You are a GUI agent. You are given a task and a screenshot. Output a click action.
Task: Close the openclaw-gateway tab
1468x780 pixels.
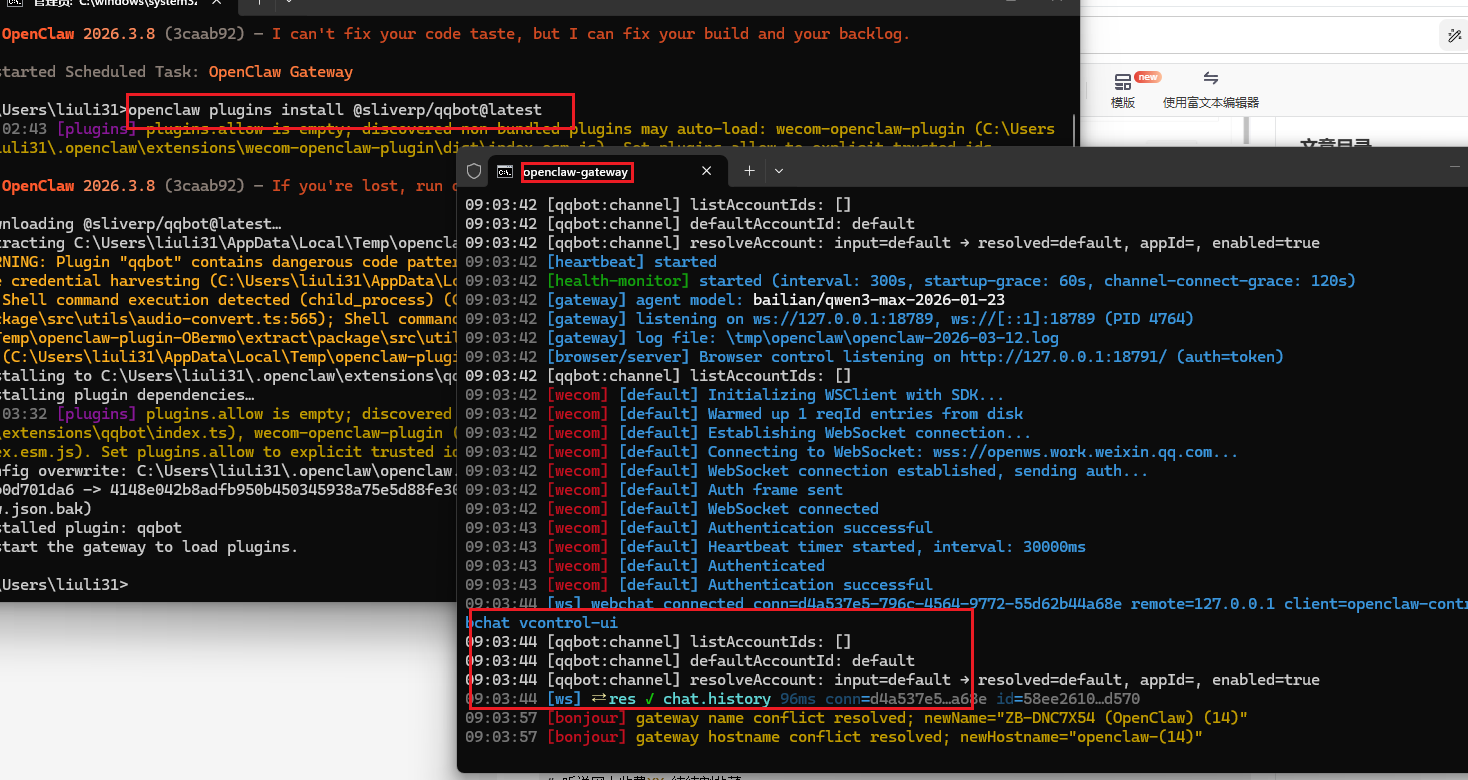click(x=707, y=171)
